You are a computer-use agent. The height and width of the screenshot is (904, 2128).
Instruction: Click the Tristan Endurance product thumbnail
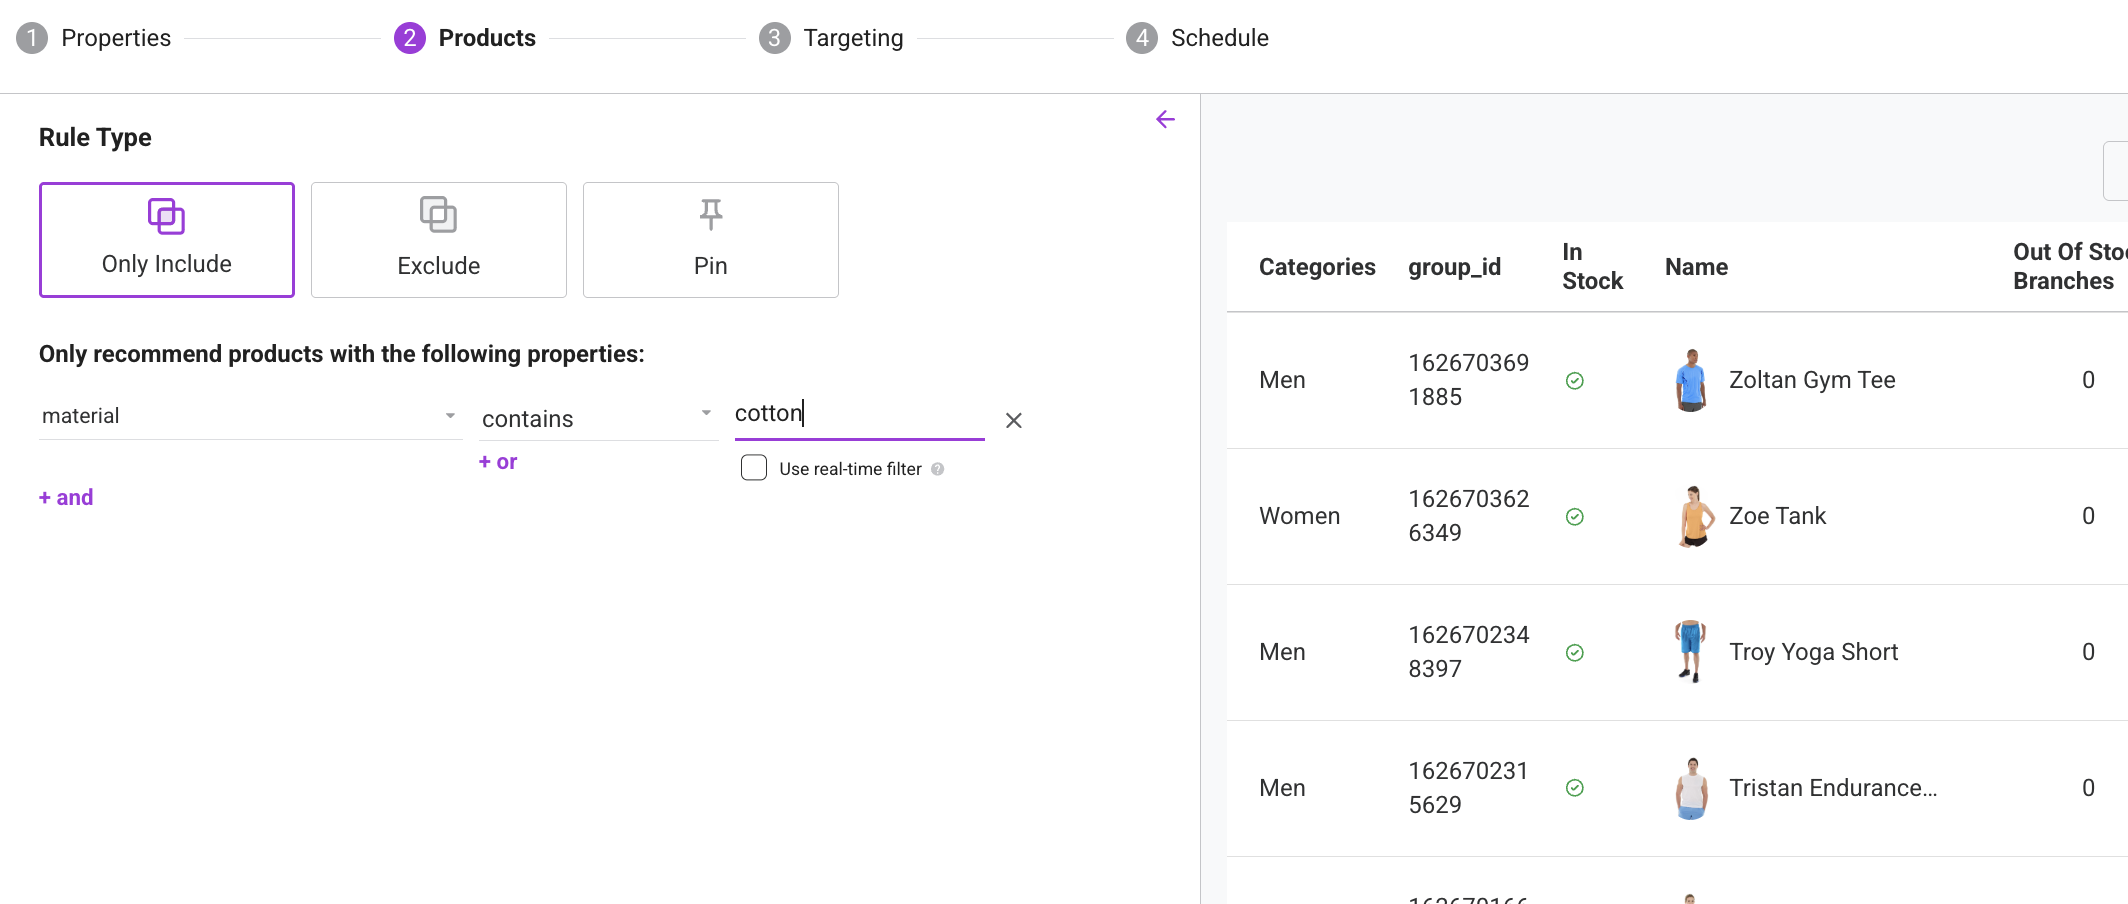pyautogui.click(x=1692, y=788)
